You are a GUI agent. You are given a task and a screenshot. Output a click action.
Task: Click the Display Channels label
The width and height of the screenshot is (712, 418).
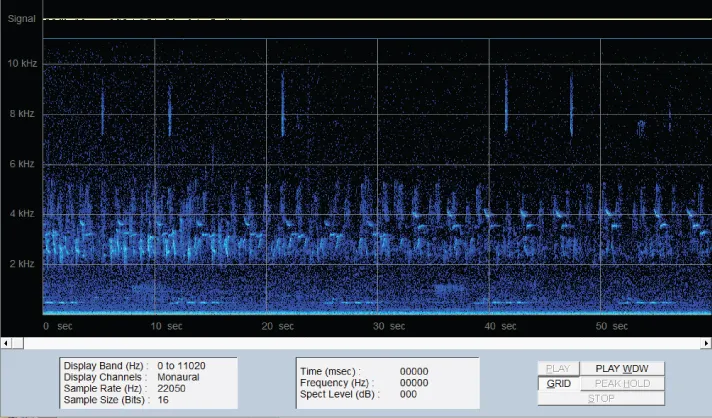[105, 377]
